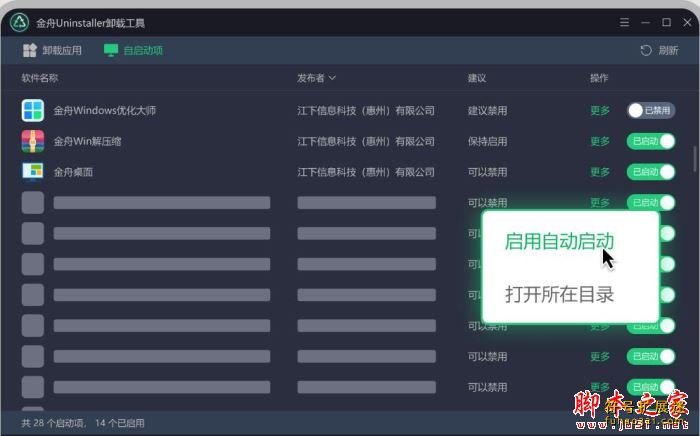The width and height of the screenshot is (700, 436).
Task: Click the 金舟Uninstaller app logo icon
Action: point(19,22)
